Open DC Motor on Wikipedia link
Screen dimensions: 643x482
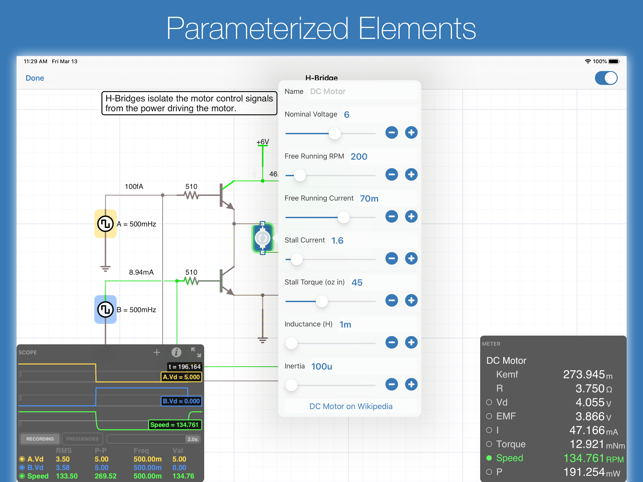click(351, 406)
